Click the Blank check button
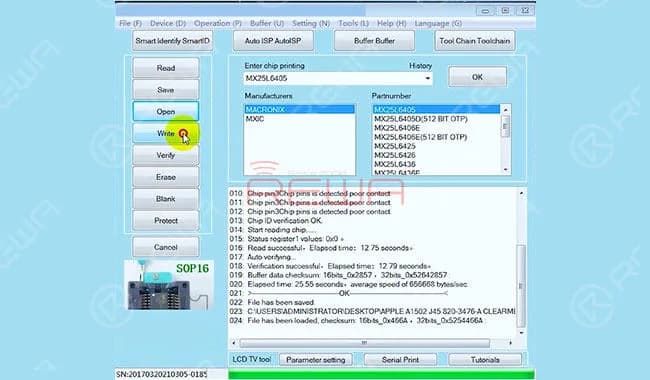The height and width of the screenshot is (380, 650). click(x=166, y=199)
